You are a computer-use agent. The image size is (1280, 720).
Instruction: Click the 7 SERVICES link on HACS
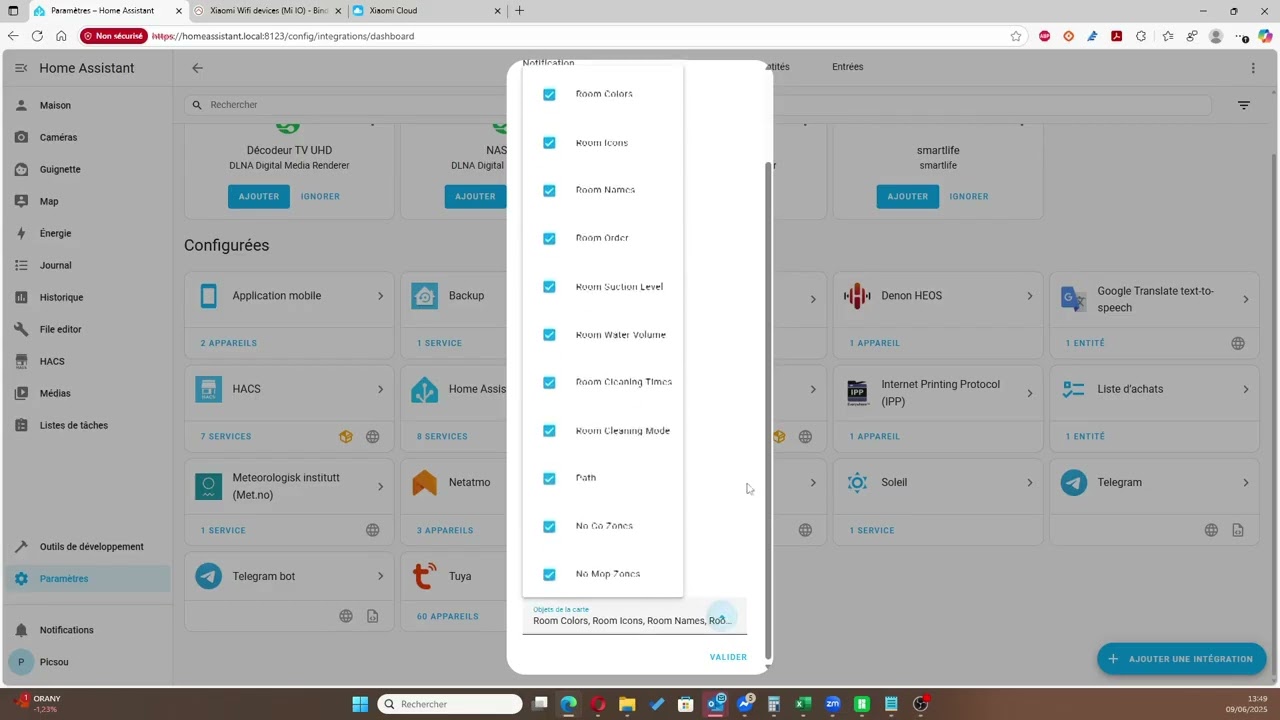pyautogui.click(x=225, y=436)
